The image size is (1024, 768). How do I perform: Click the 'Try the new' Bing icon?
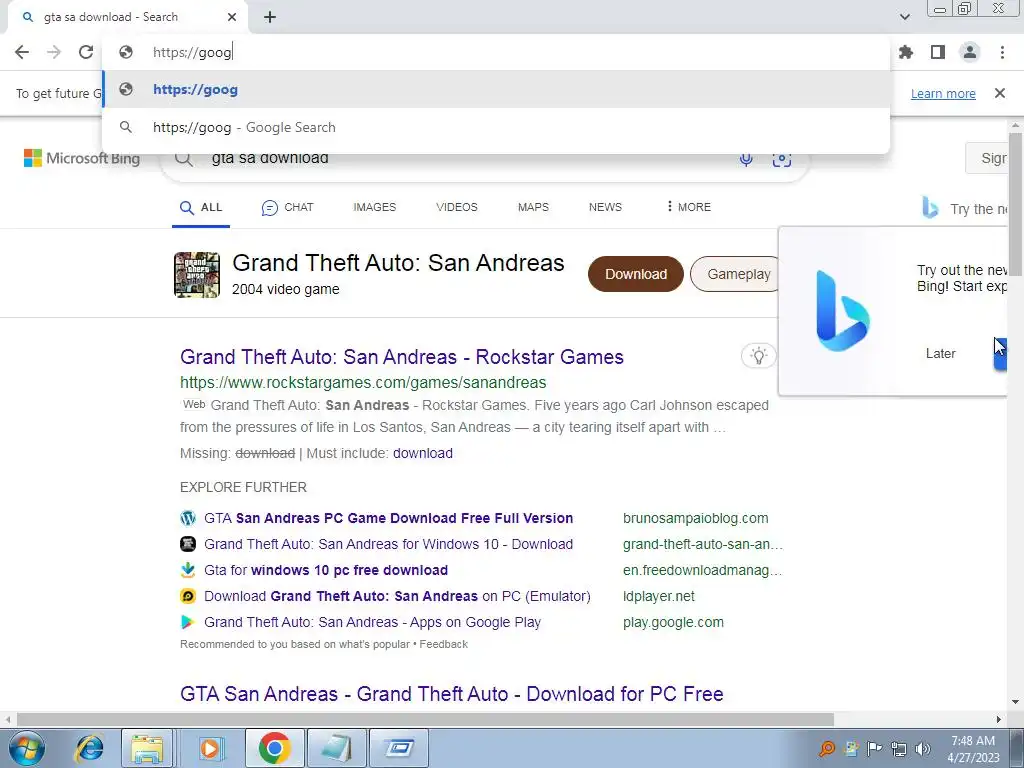930,208
